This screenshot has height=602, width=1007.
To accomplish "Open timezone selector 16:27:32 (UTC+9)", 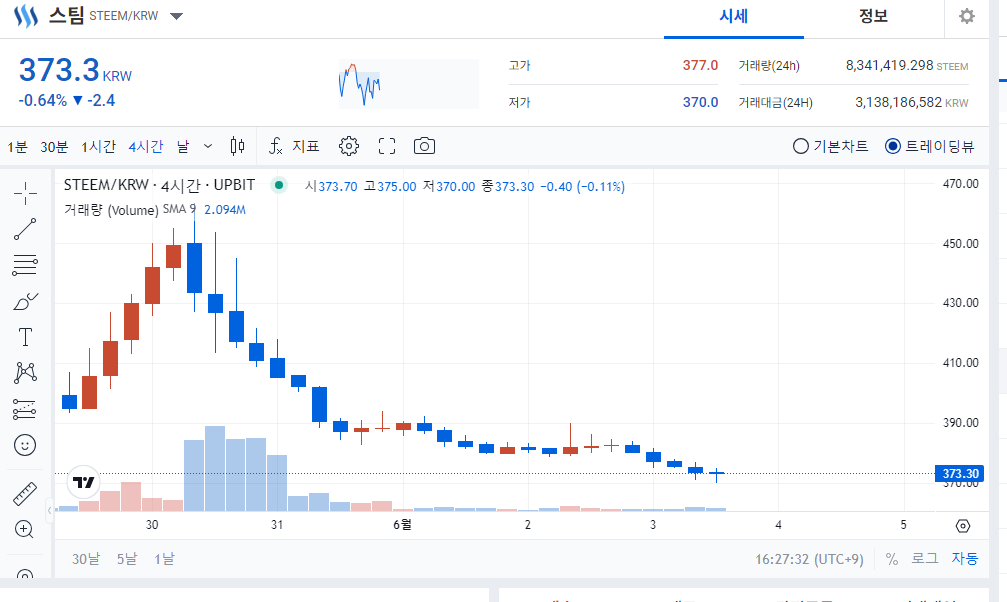I will 809,559.
